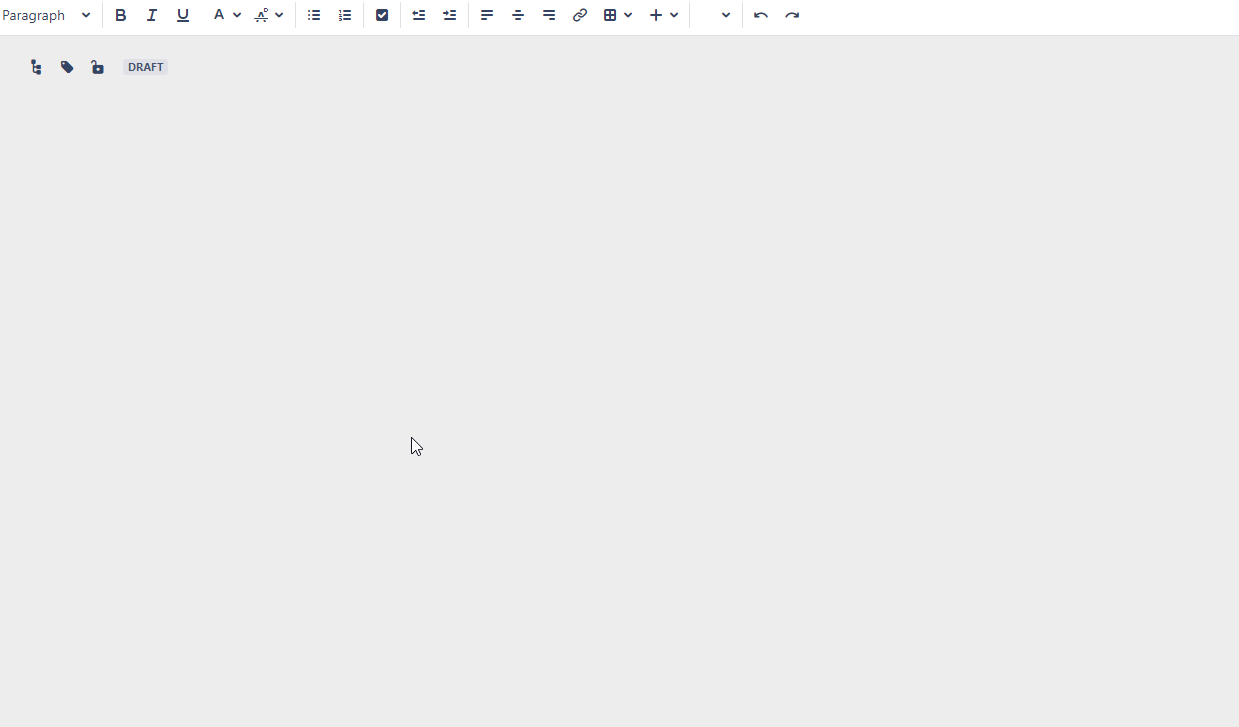Insert a table
This screenshot has height=727, width=1239.
point(610,15)
